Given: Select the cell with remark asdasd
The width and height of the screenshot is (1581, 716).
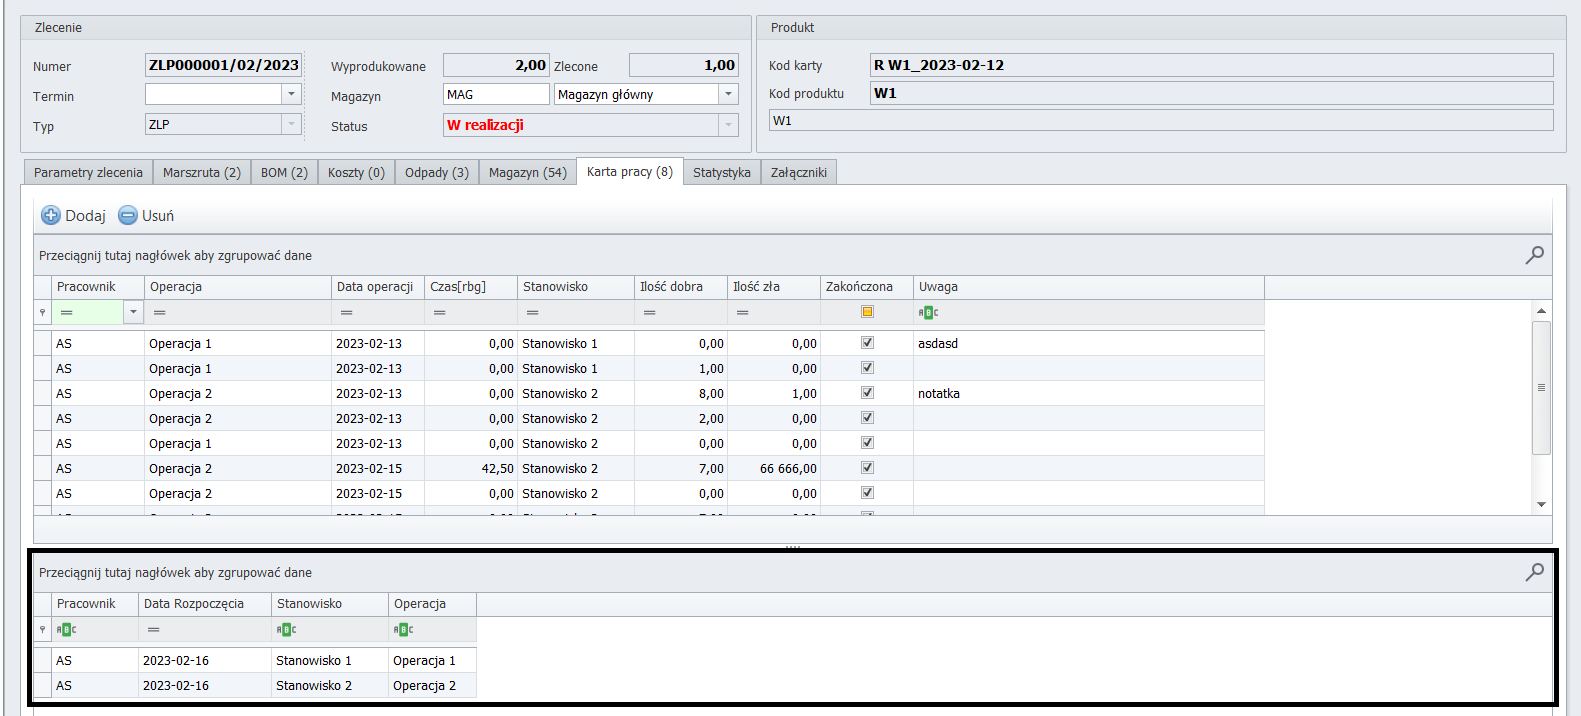Looking at the screenshot, I should tap(1089, 343).
